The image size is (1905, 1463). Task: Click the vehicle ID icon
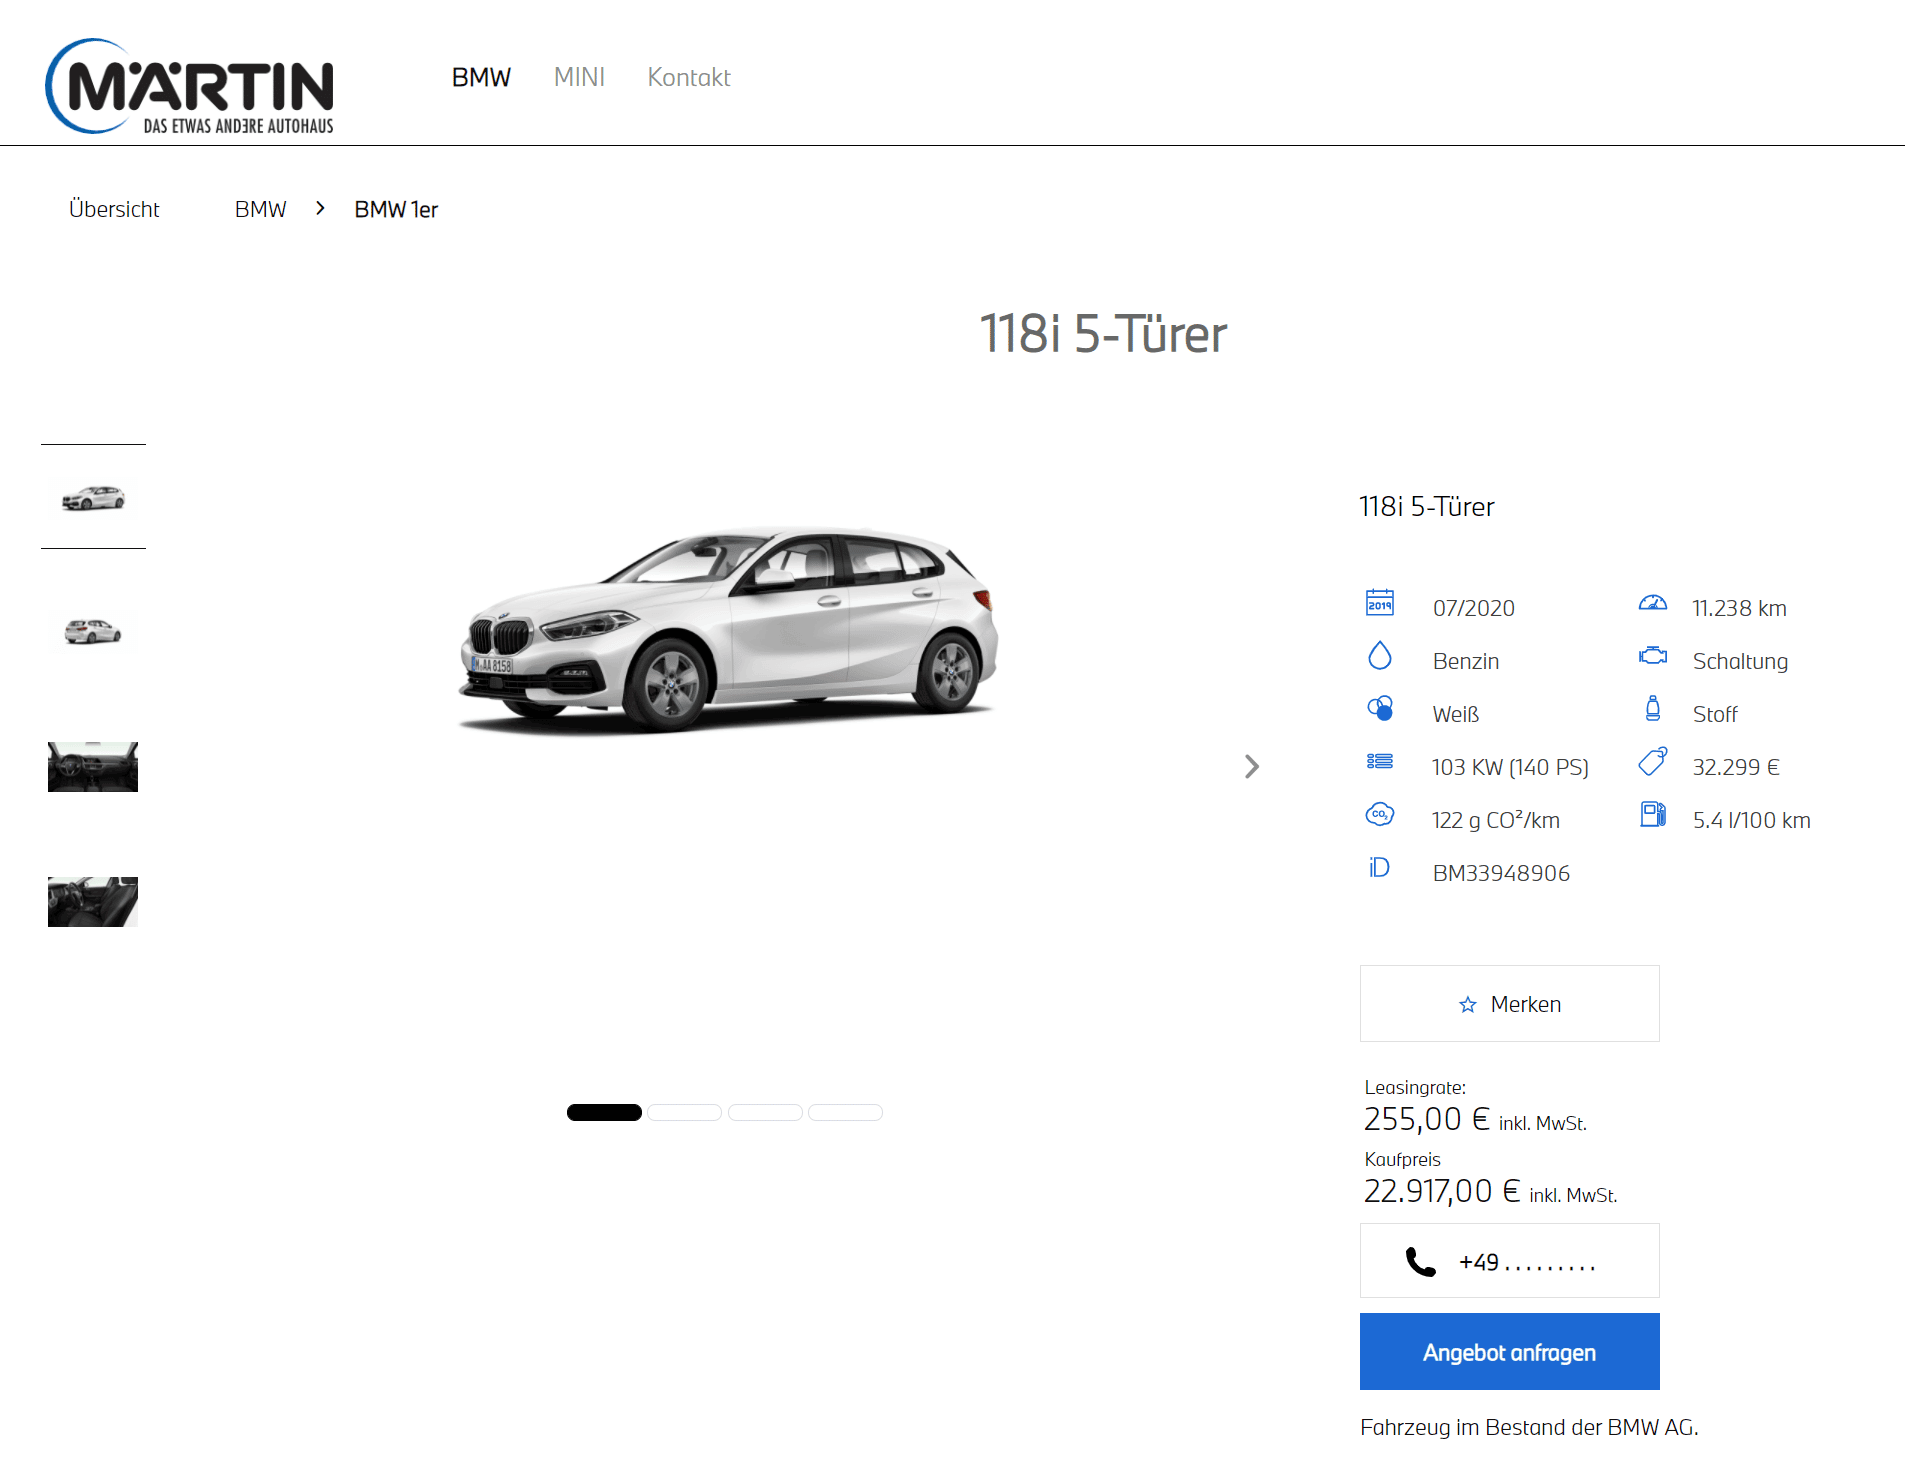1380,867
